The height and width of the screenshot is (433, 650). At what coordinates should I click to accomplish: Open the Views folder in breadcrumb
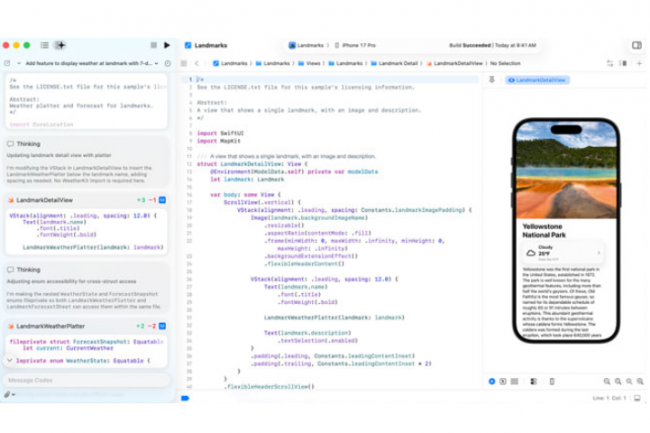[x=307, y=63]
